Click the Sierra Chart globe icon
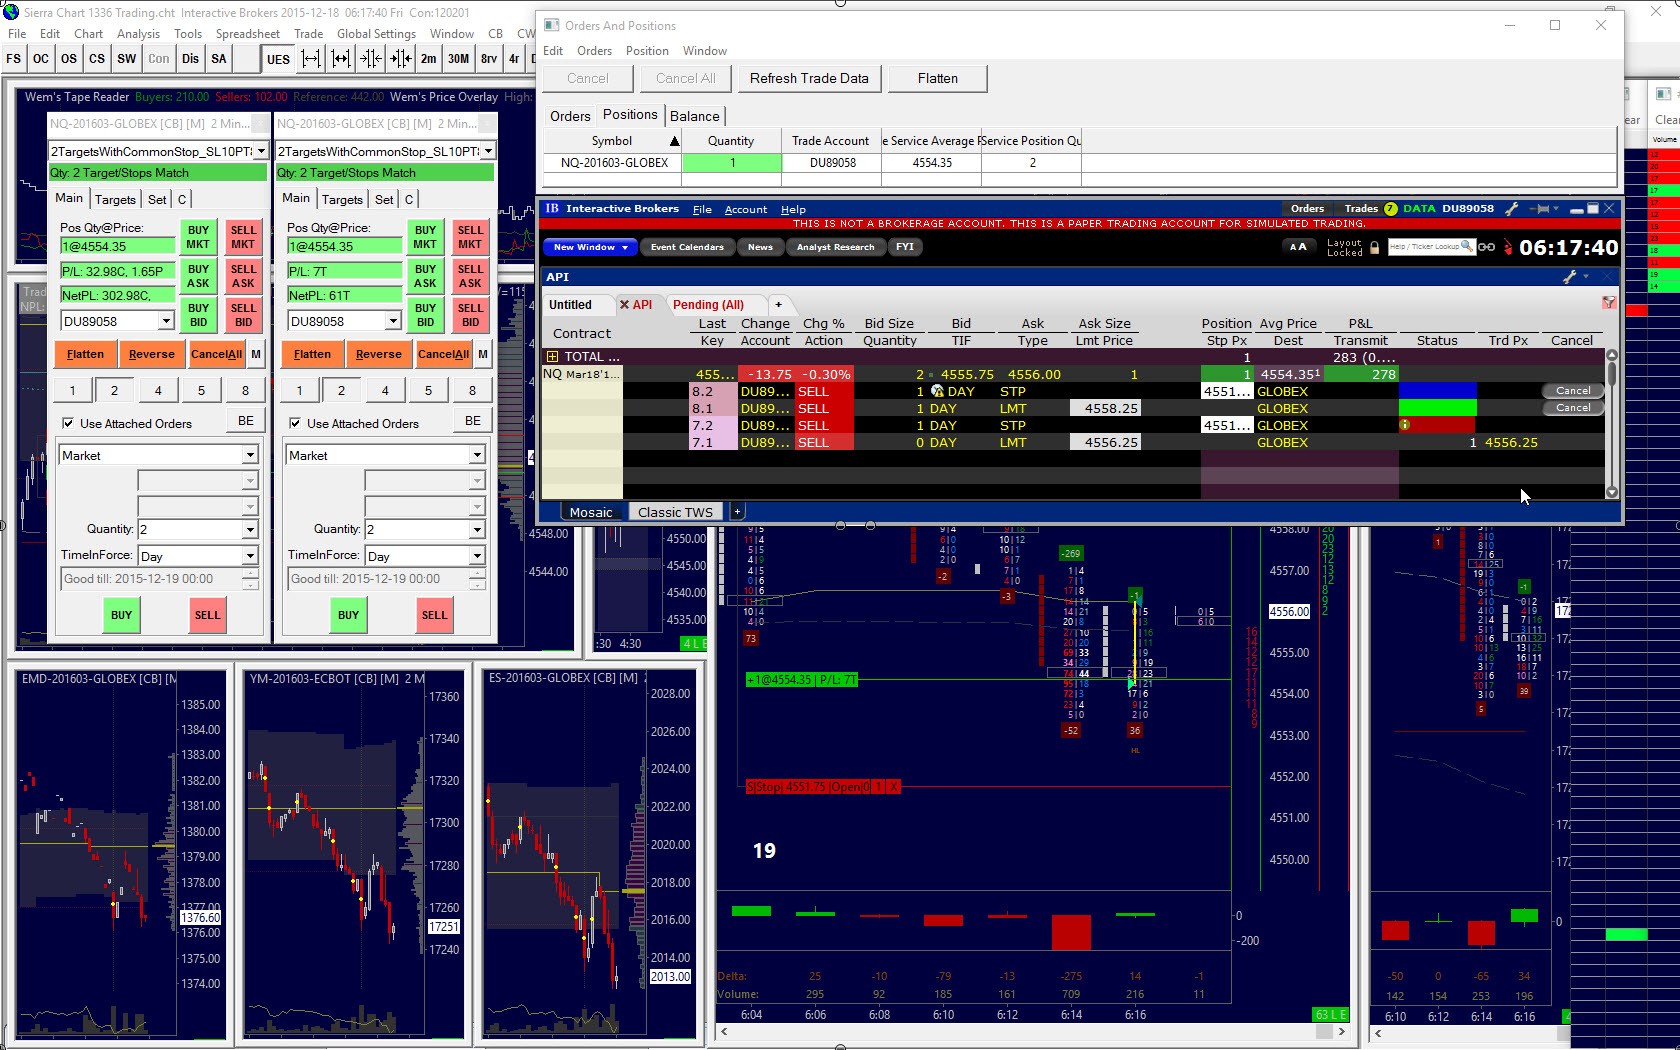 point(11,12)
